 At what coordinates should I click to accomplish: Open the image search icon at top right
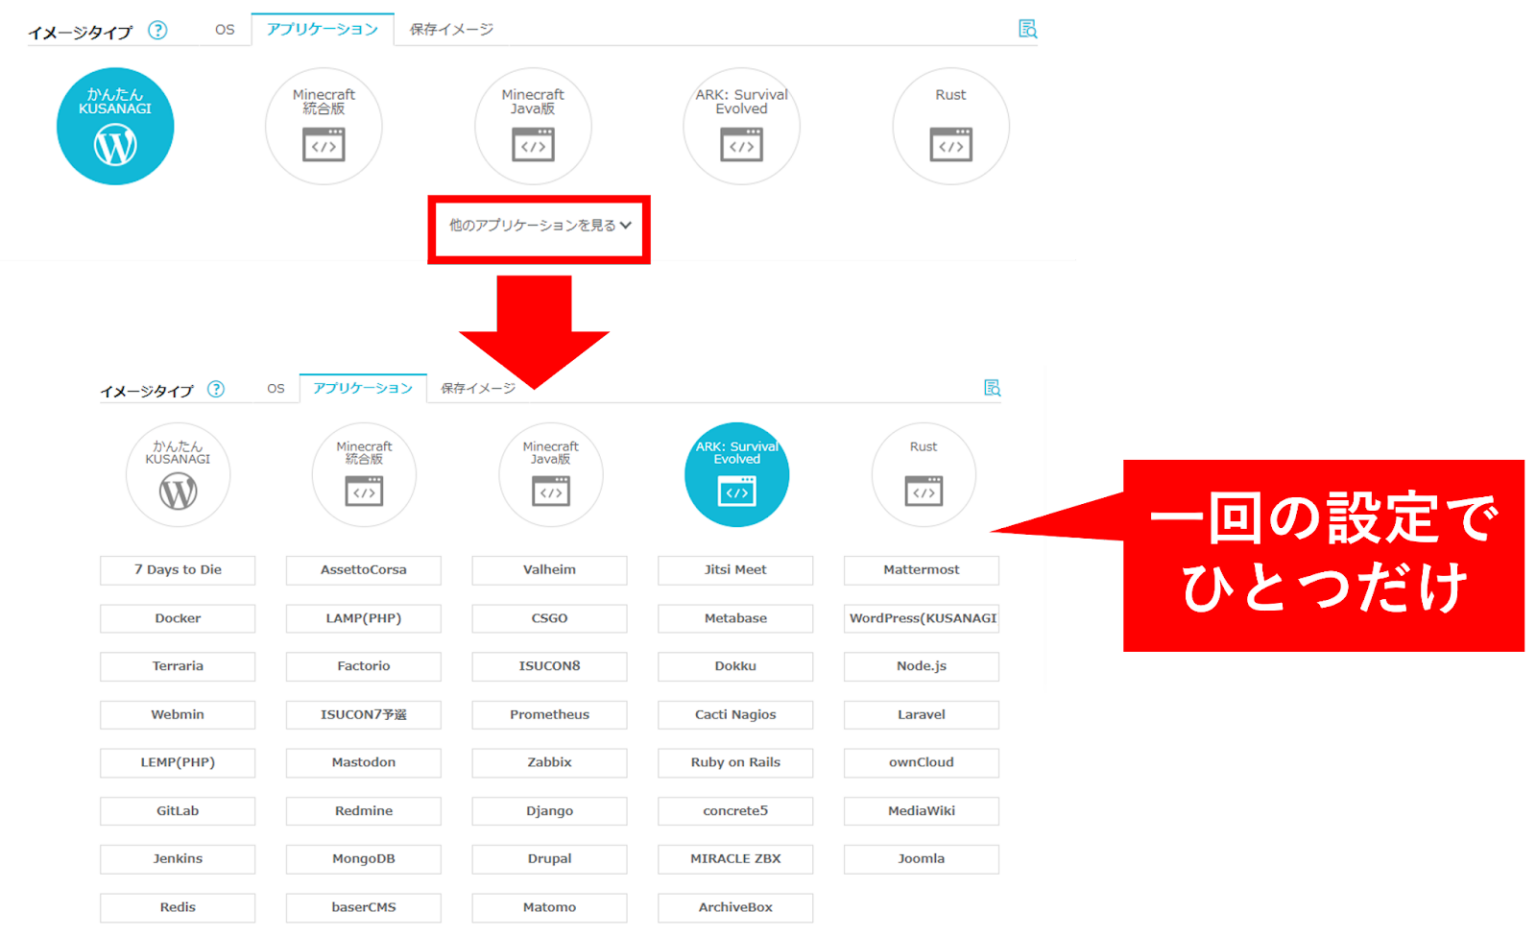(1027, 29)
